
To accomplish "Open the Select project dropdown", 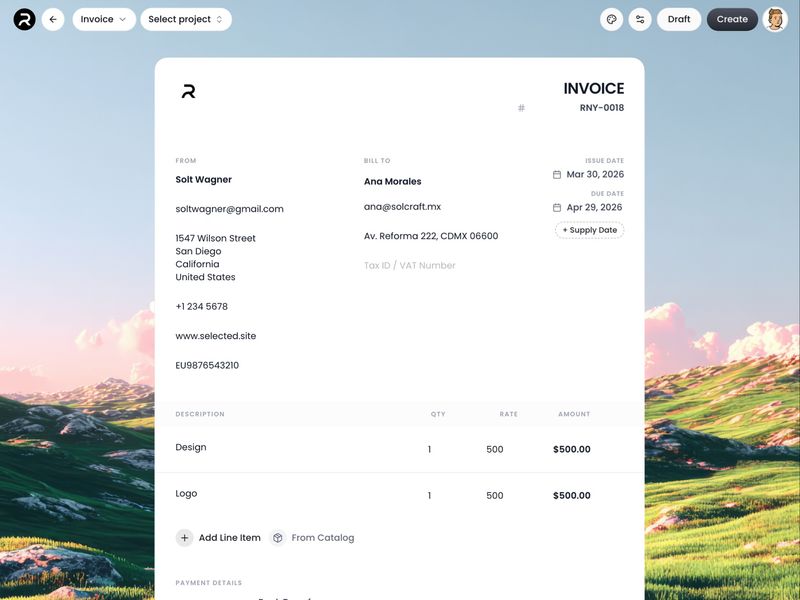I will click(x=178, y=18).
